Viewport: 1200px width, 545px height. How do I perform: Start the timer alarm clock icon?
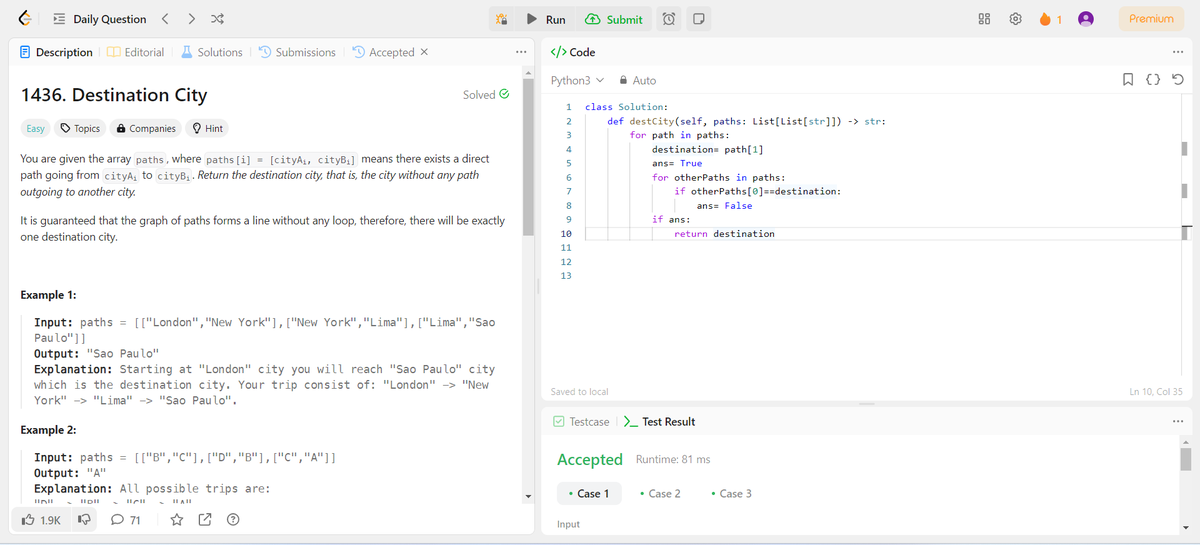tap(669, 19)
